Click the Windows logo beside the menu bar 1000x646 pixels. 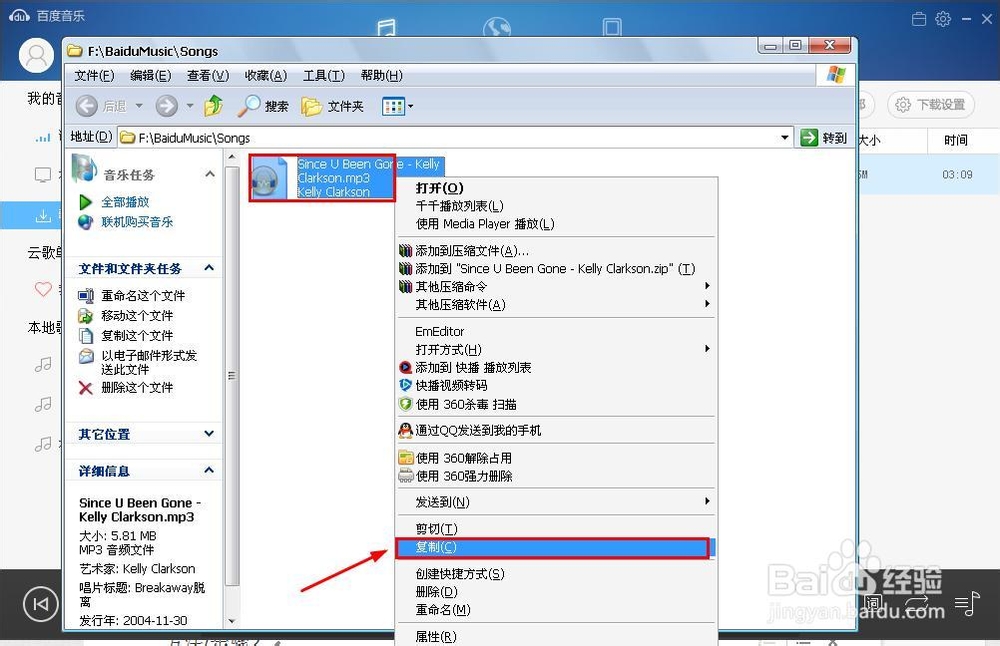(836, 74)
